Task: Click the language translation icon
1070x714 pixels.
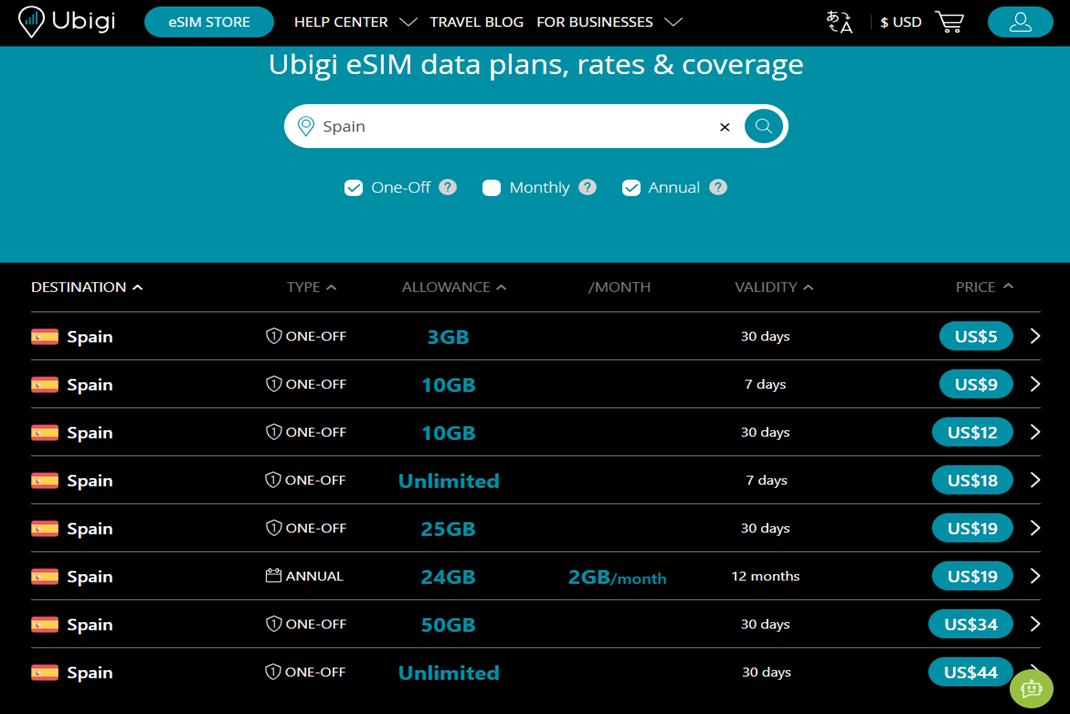Action: click(839, 22)
